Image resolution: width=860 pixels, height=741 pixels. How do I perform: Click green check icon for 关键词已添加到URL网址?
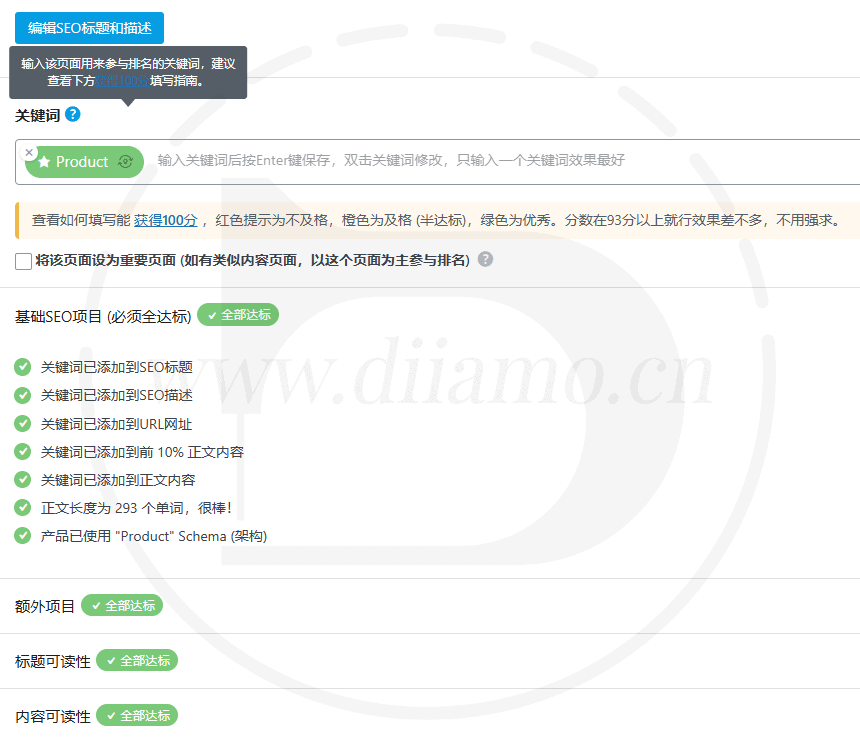click(x=22, y=423)
